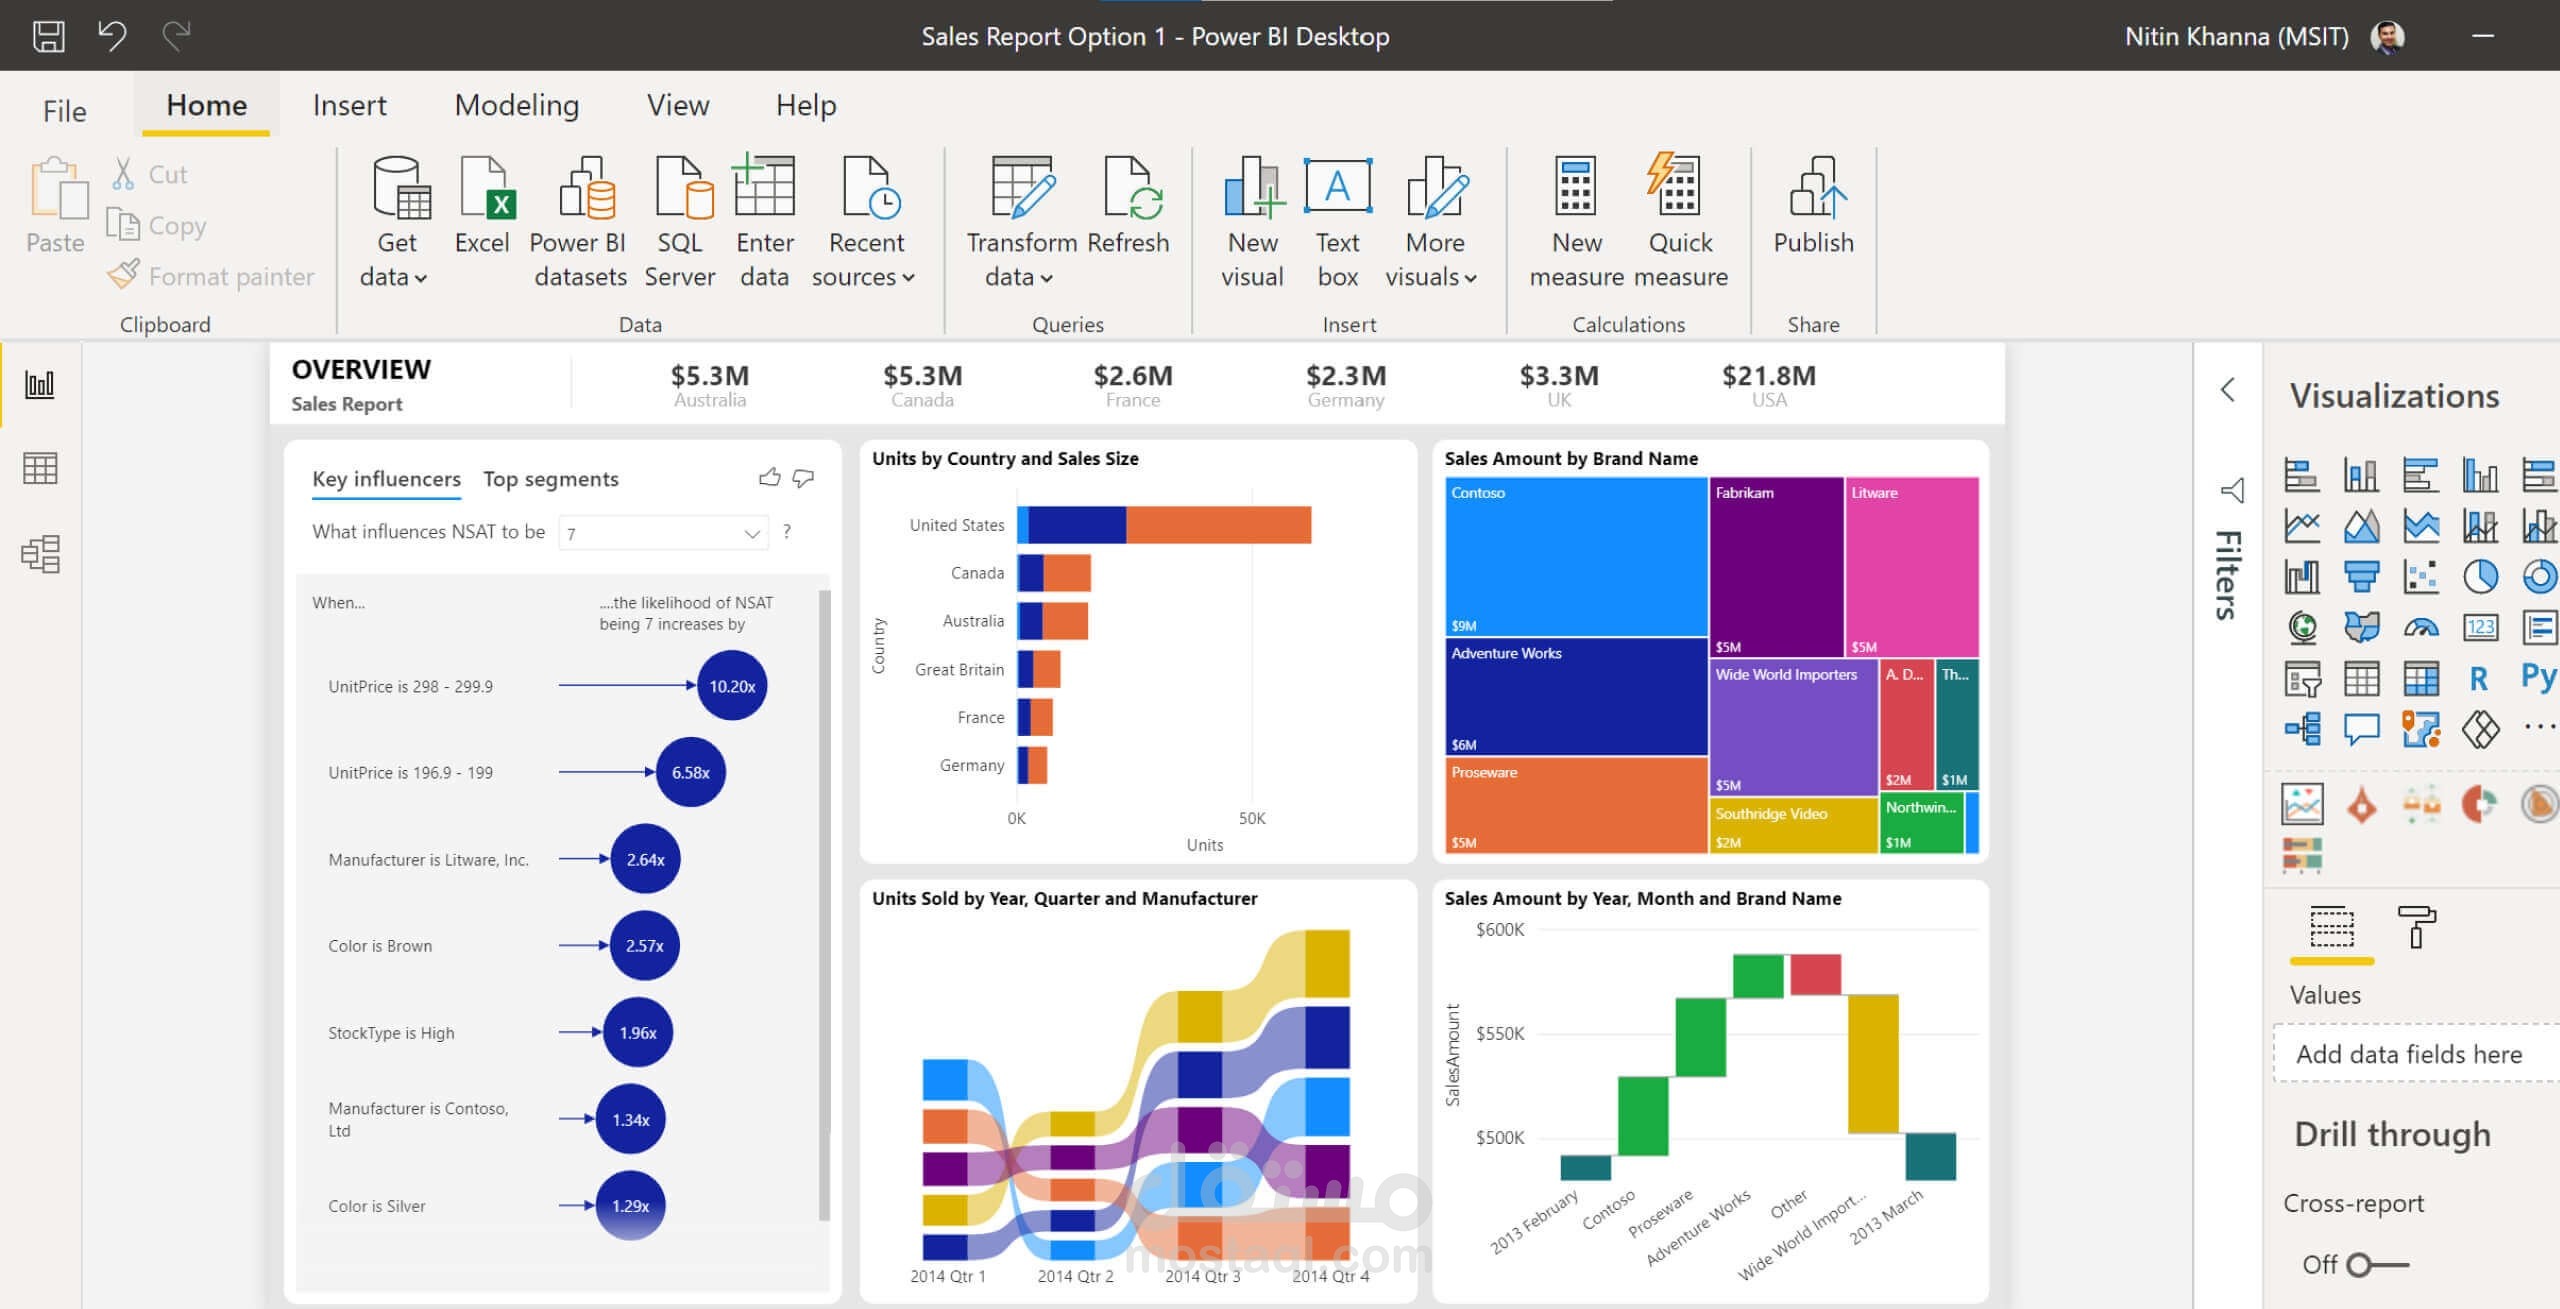Viewport: 2560px width, 1309px height.
Task: Select the Top segments tab
Action: [x=551, y=479]
